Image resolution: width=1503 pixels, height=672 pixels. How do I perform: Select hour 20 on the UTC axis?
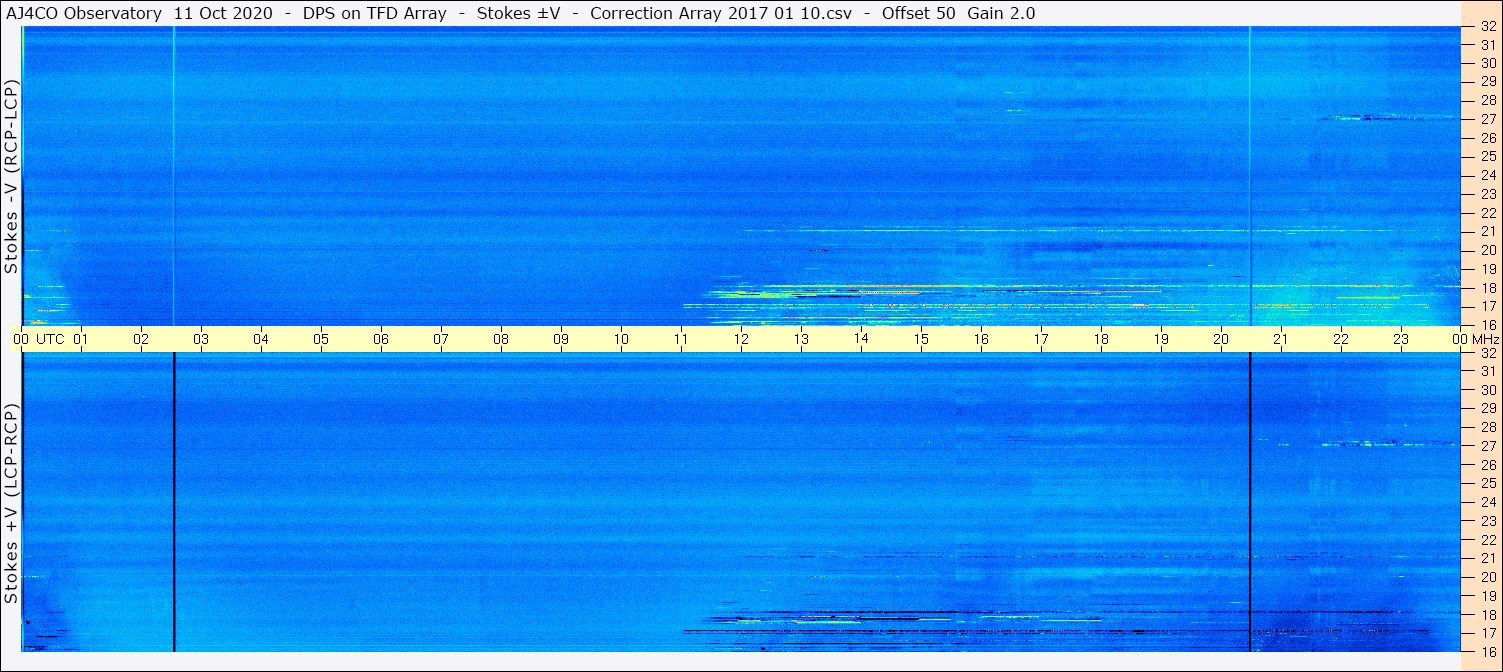[1221, 339]
